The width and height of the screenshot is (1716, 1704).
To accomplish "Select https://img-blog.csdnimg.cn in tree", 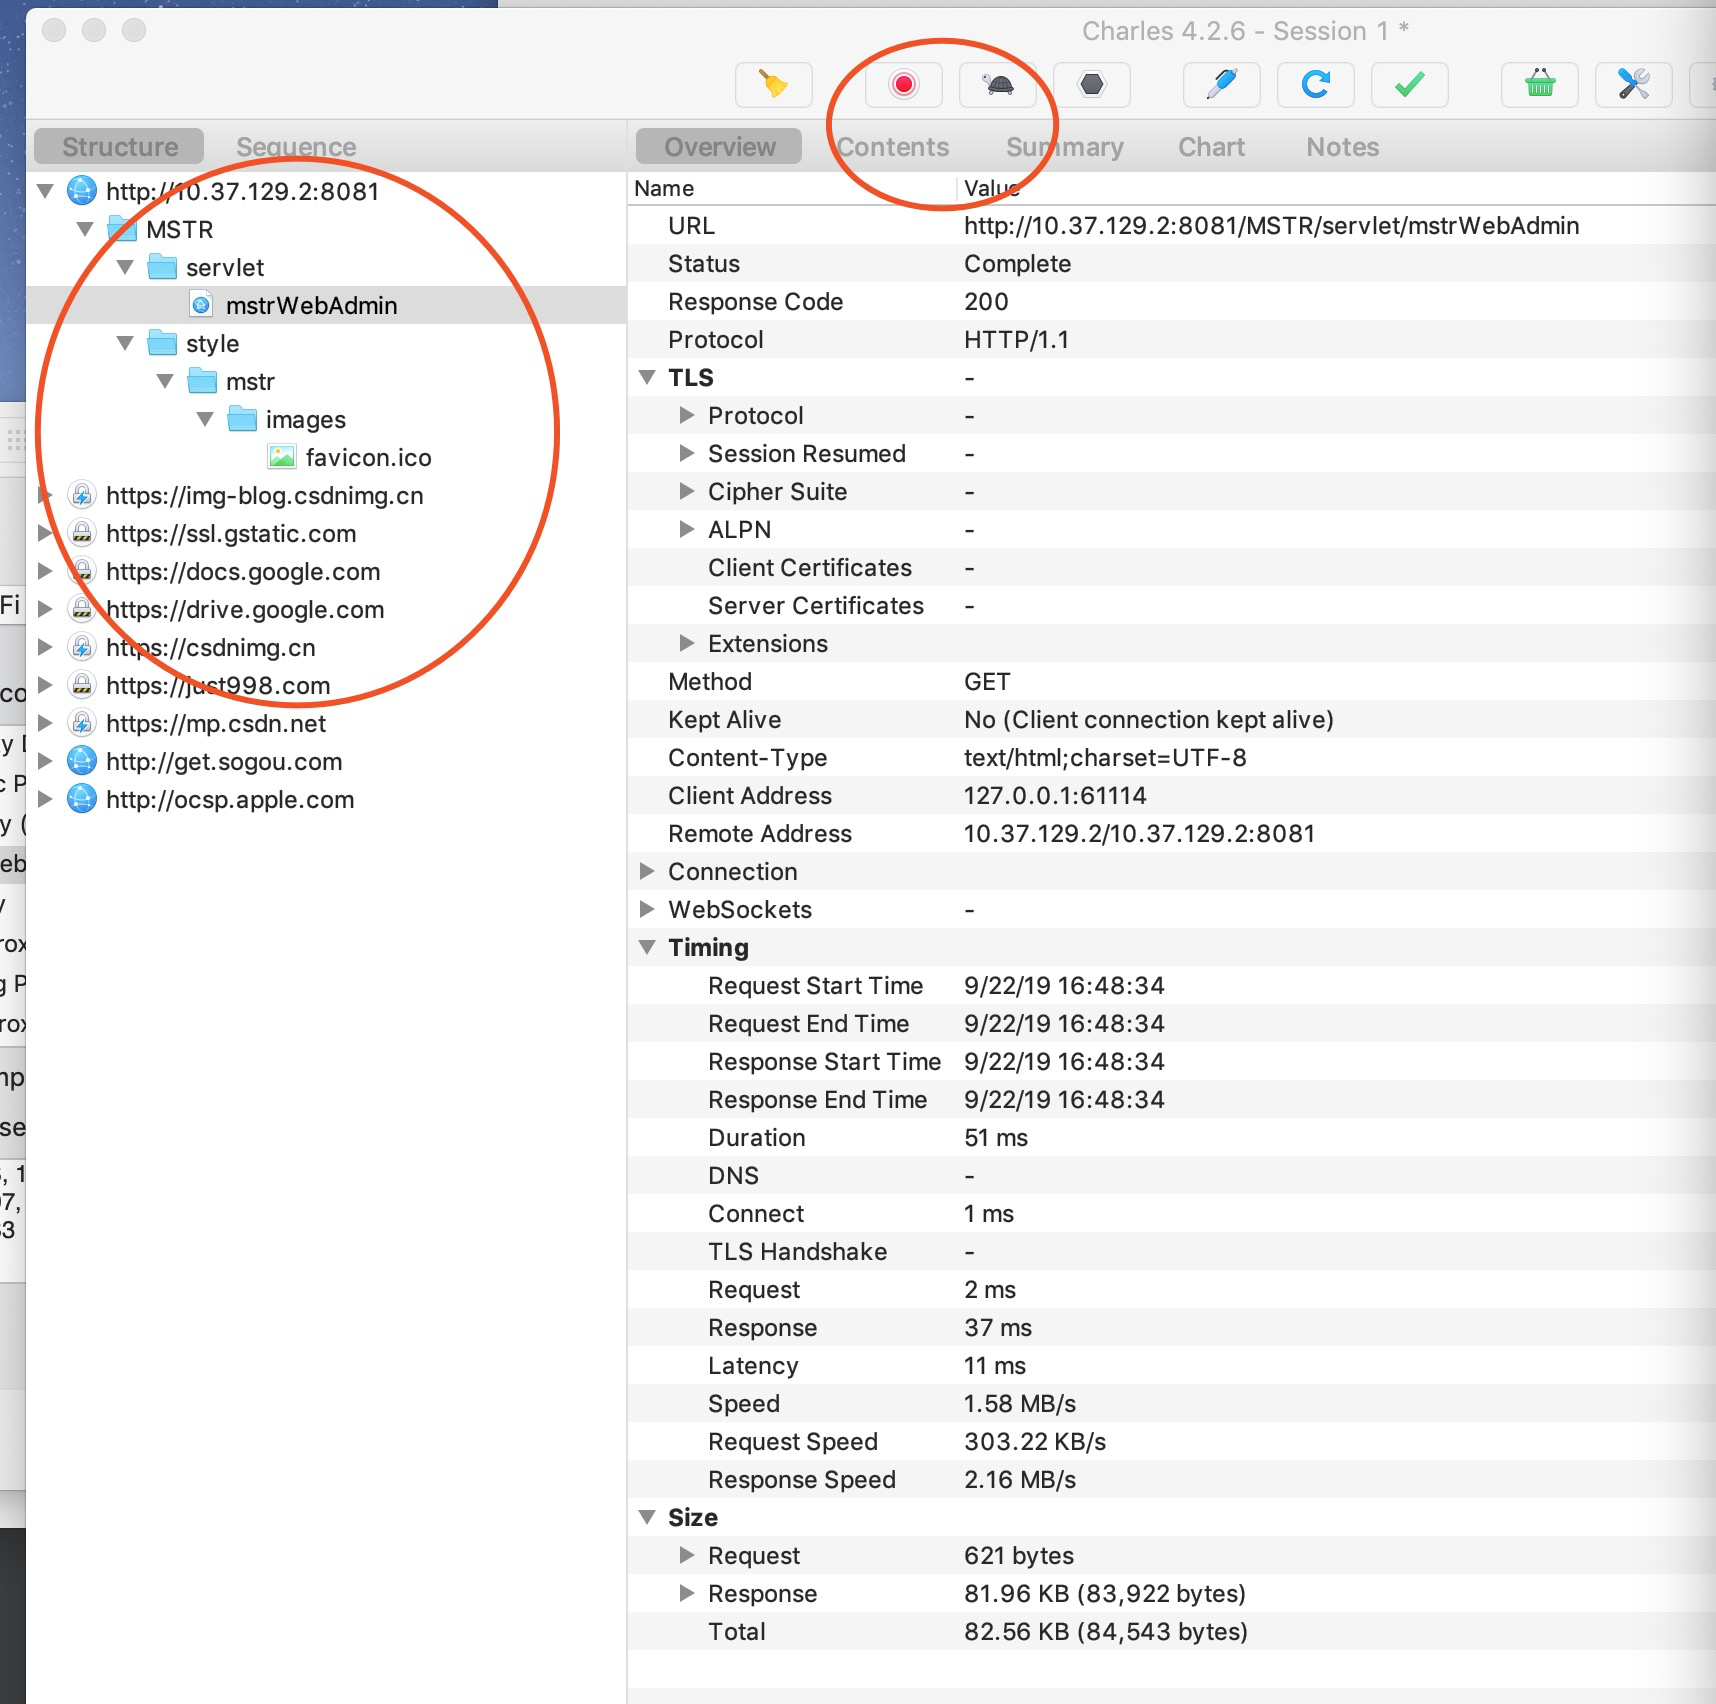I will tap(264, 495).
